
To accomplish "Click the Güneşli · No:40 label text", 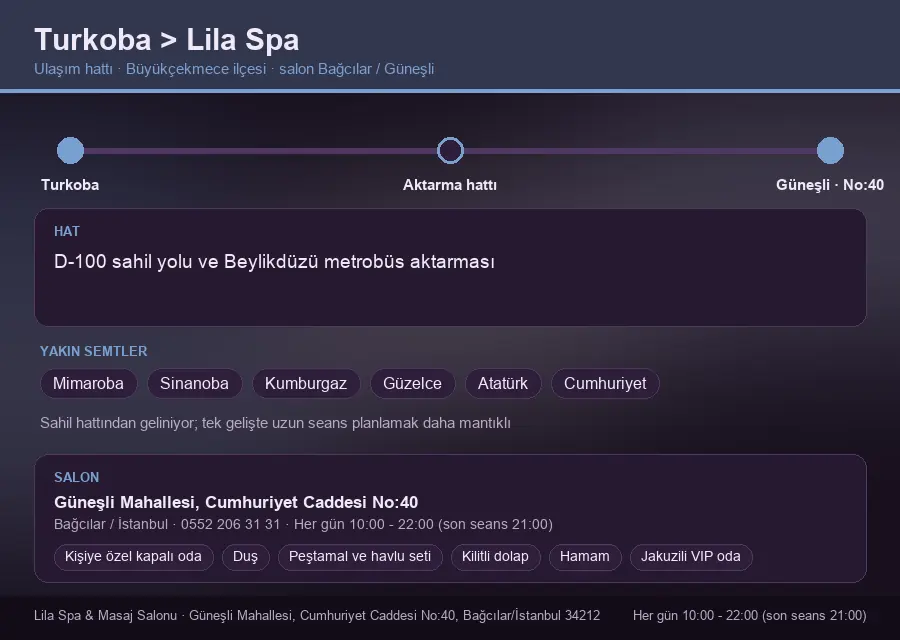I will (x=830, y=185).
